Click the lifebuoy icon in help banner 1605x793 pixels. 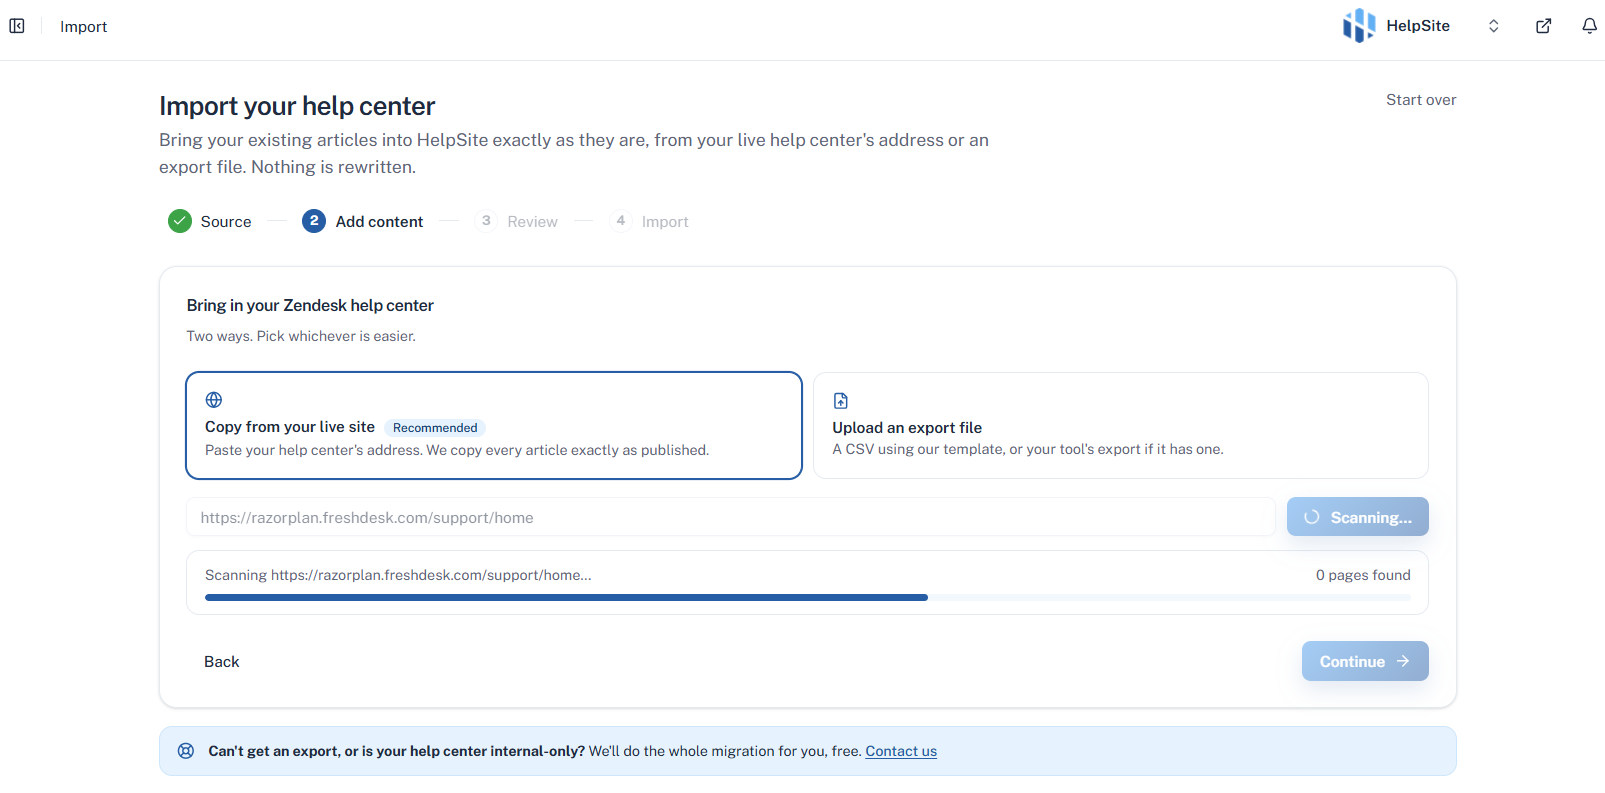coord(186,751)
